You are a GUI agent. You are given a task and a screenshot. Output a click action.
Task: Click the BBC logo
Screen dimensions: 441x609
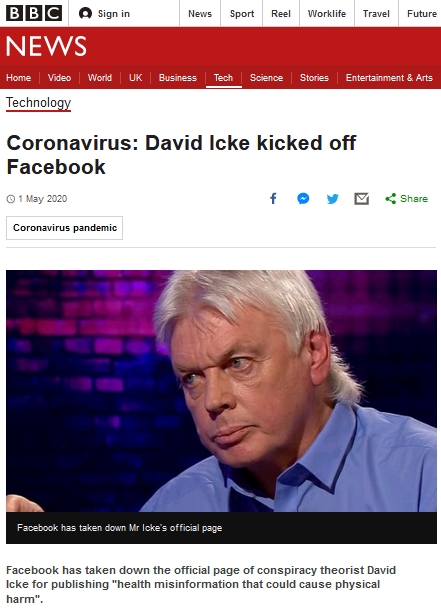pos(34,13)
